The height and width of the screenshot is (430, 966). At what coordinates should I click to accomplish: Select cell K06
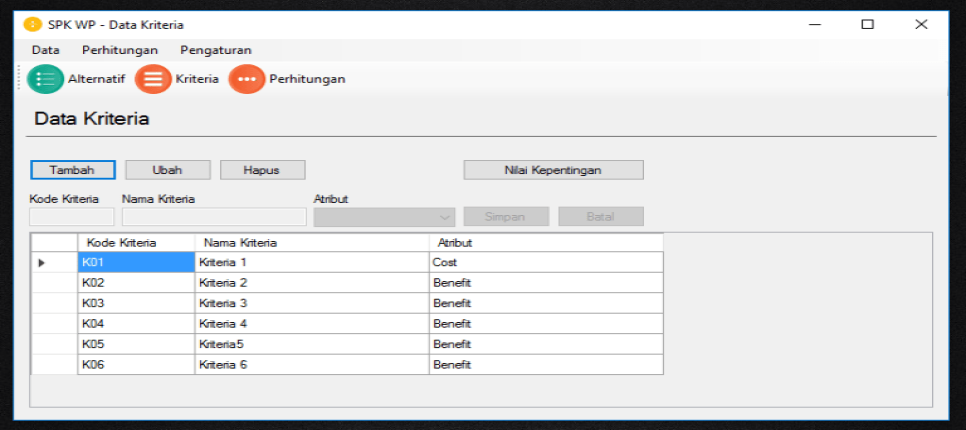click(x=136, y=364)
